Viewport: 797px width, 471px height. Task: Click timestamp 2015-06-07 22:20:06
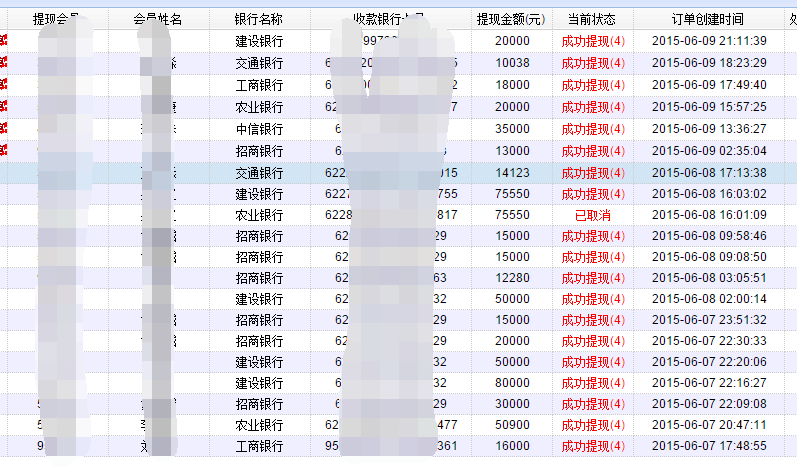(x=709, y=362)
